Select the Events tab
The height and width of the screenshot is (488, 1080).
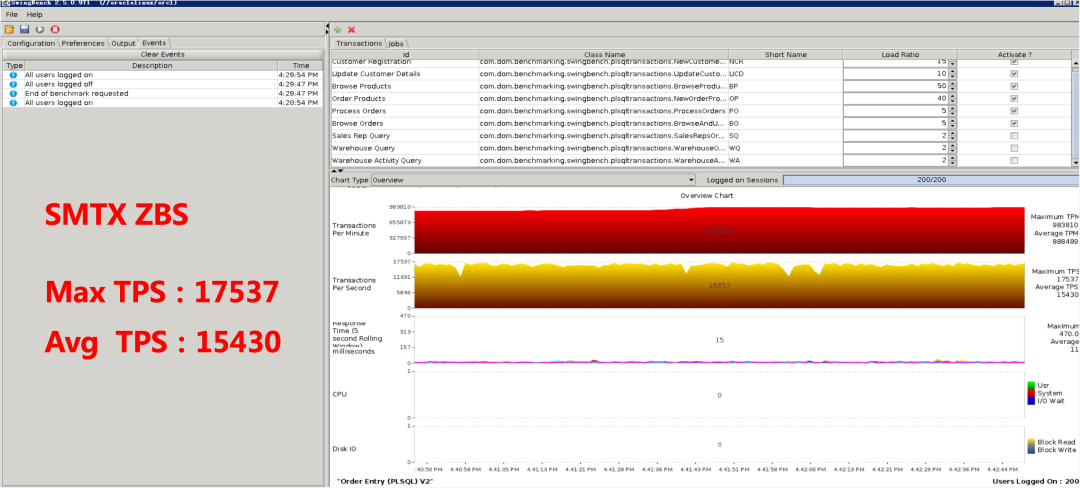pos(154,43)
